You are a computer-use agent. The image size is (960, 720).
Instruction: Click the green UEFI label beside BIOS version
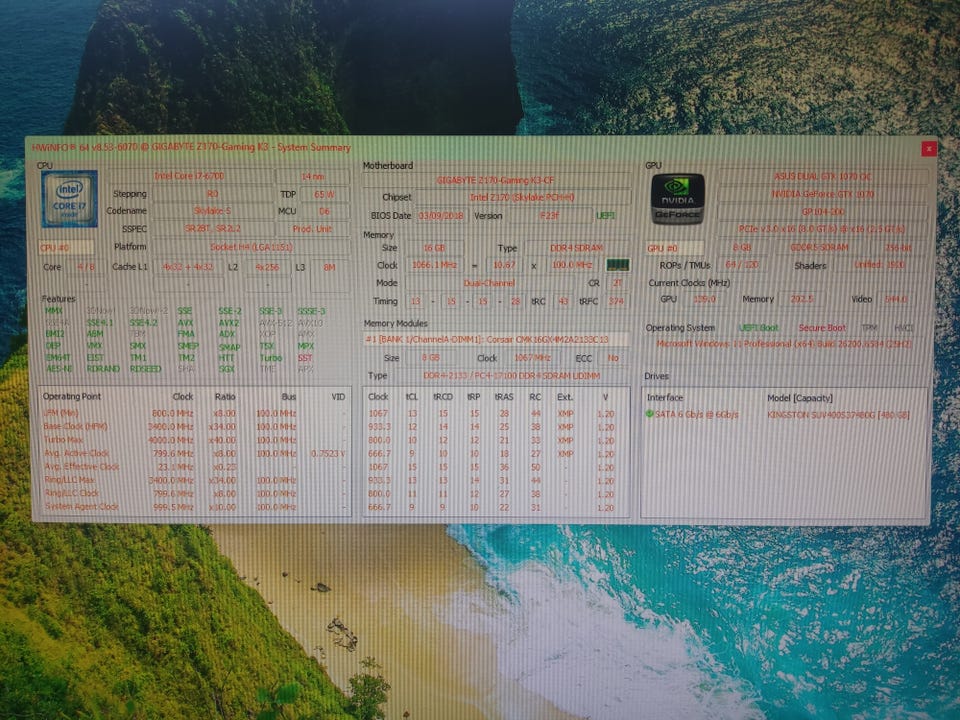(x=605, y=216)
